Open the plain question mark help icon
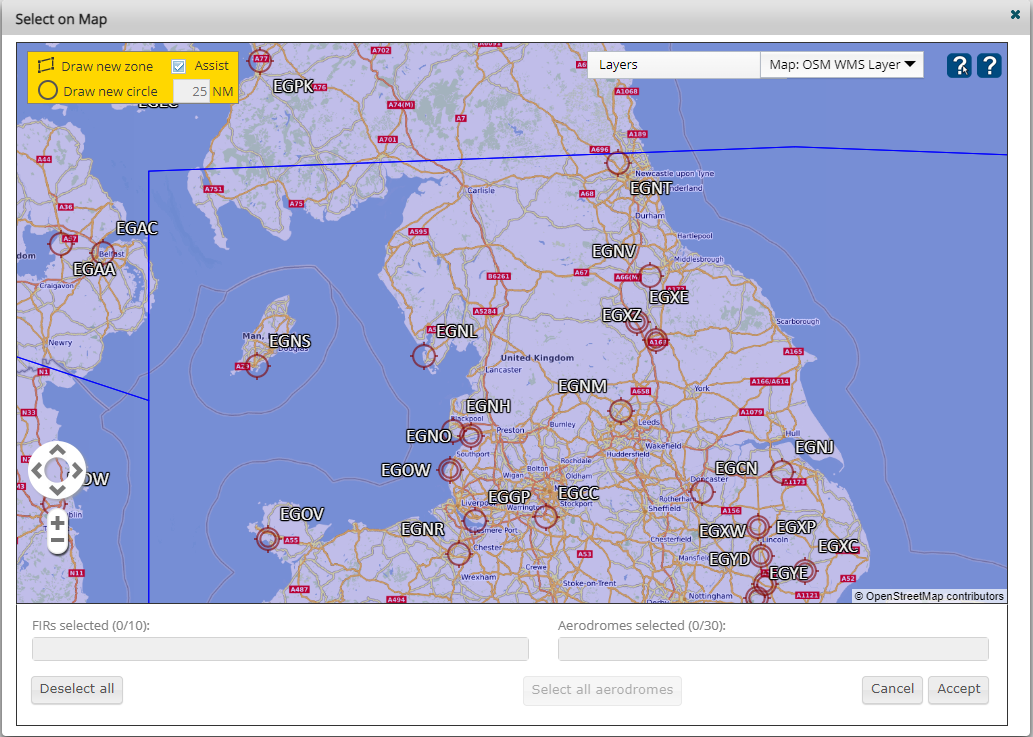The height and width of the screenshot is (737, 1033). 990,65
